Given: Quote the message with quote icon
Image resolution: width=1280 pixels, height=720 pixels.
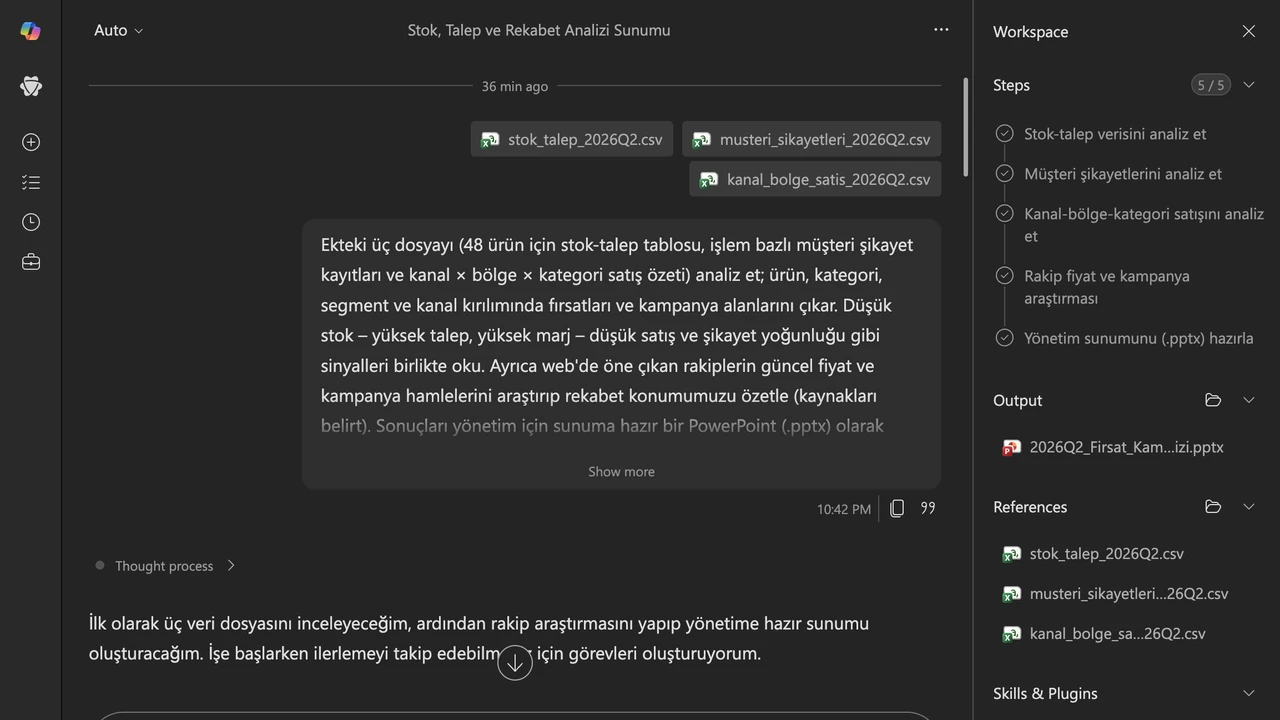Looking at the screenshot, I should (x=928, y=508).
